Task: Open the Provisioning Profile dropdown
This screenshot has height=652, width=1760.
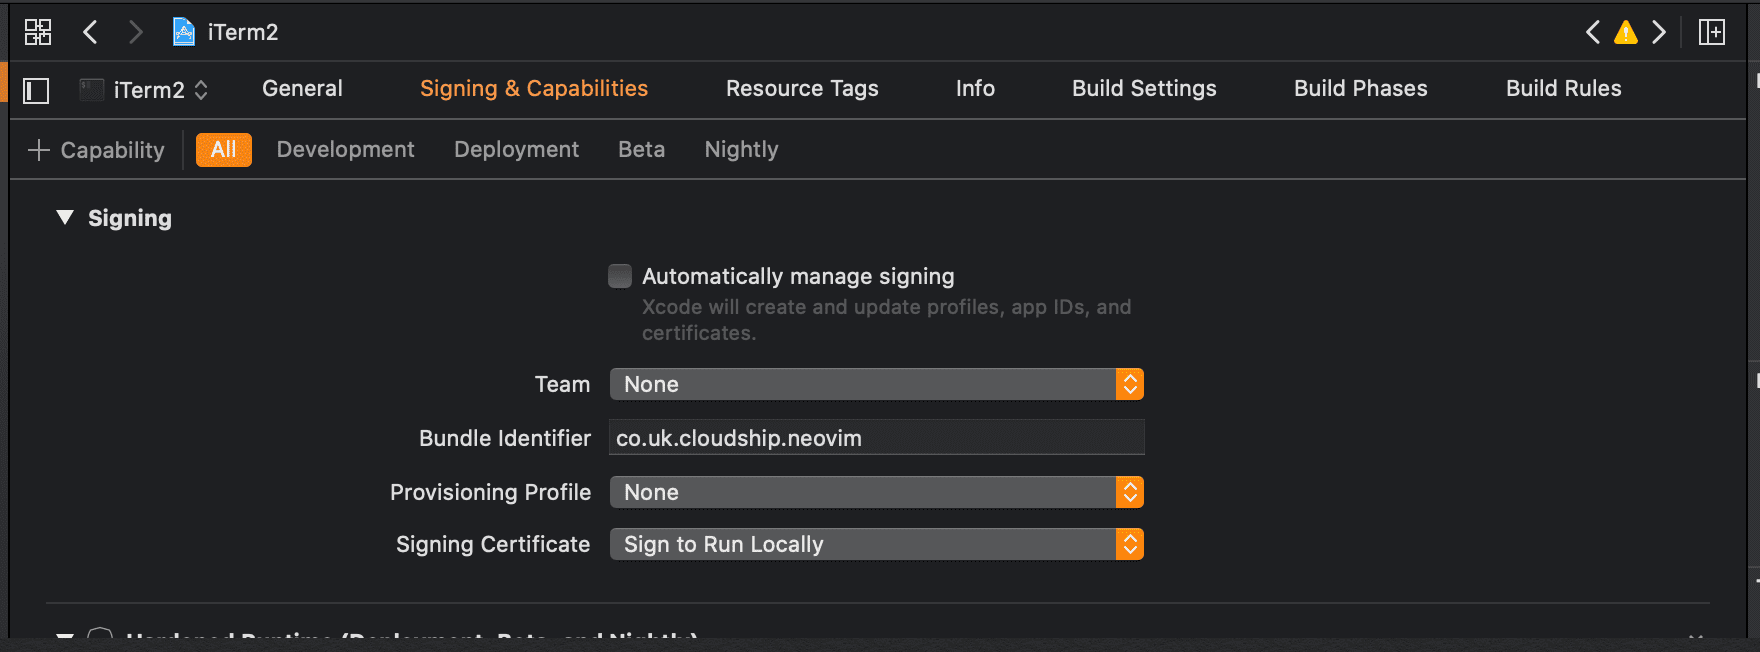Action: (877, 493)
